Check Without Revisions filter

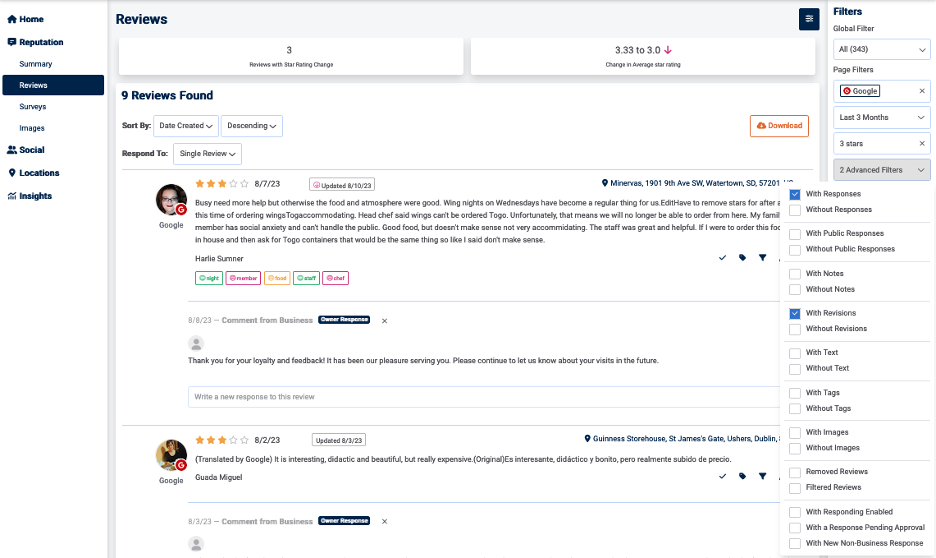tap(795, 329)
